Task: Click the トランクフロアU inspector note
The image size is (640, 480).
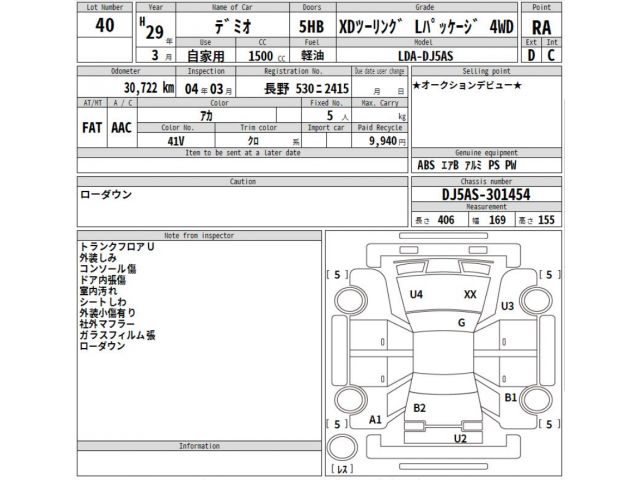Action: point(117,245)
